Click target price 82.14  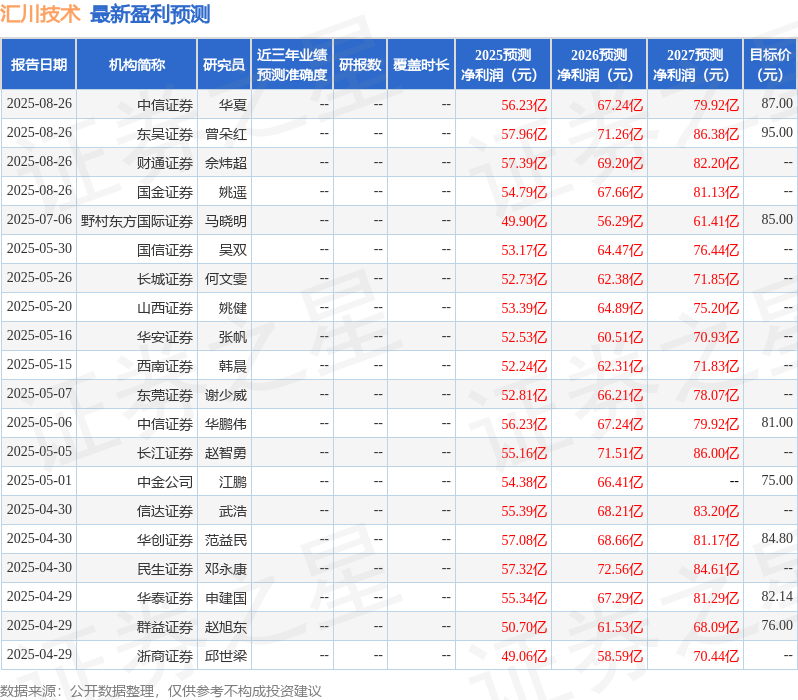coord(777,597)
